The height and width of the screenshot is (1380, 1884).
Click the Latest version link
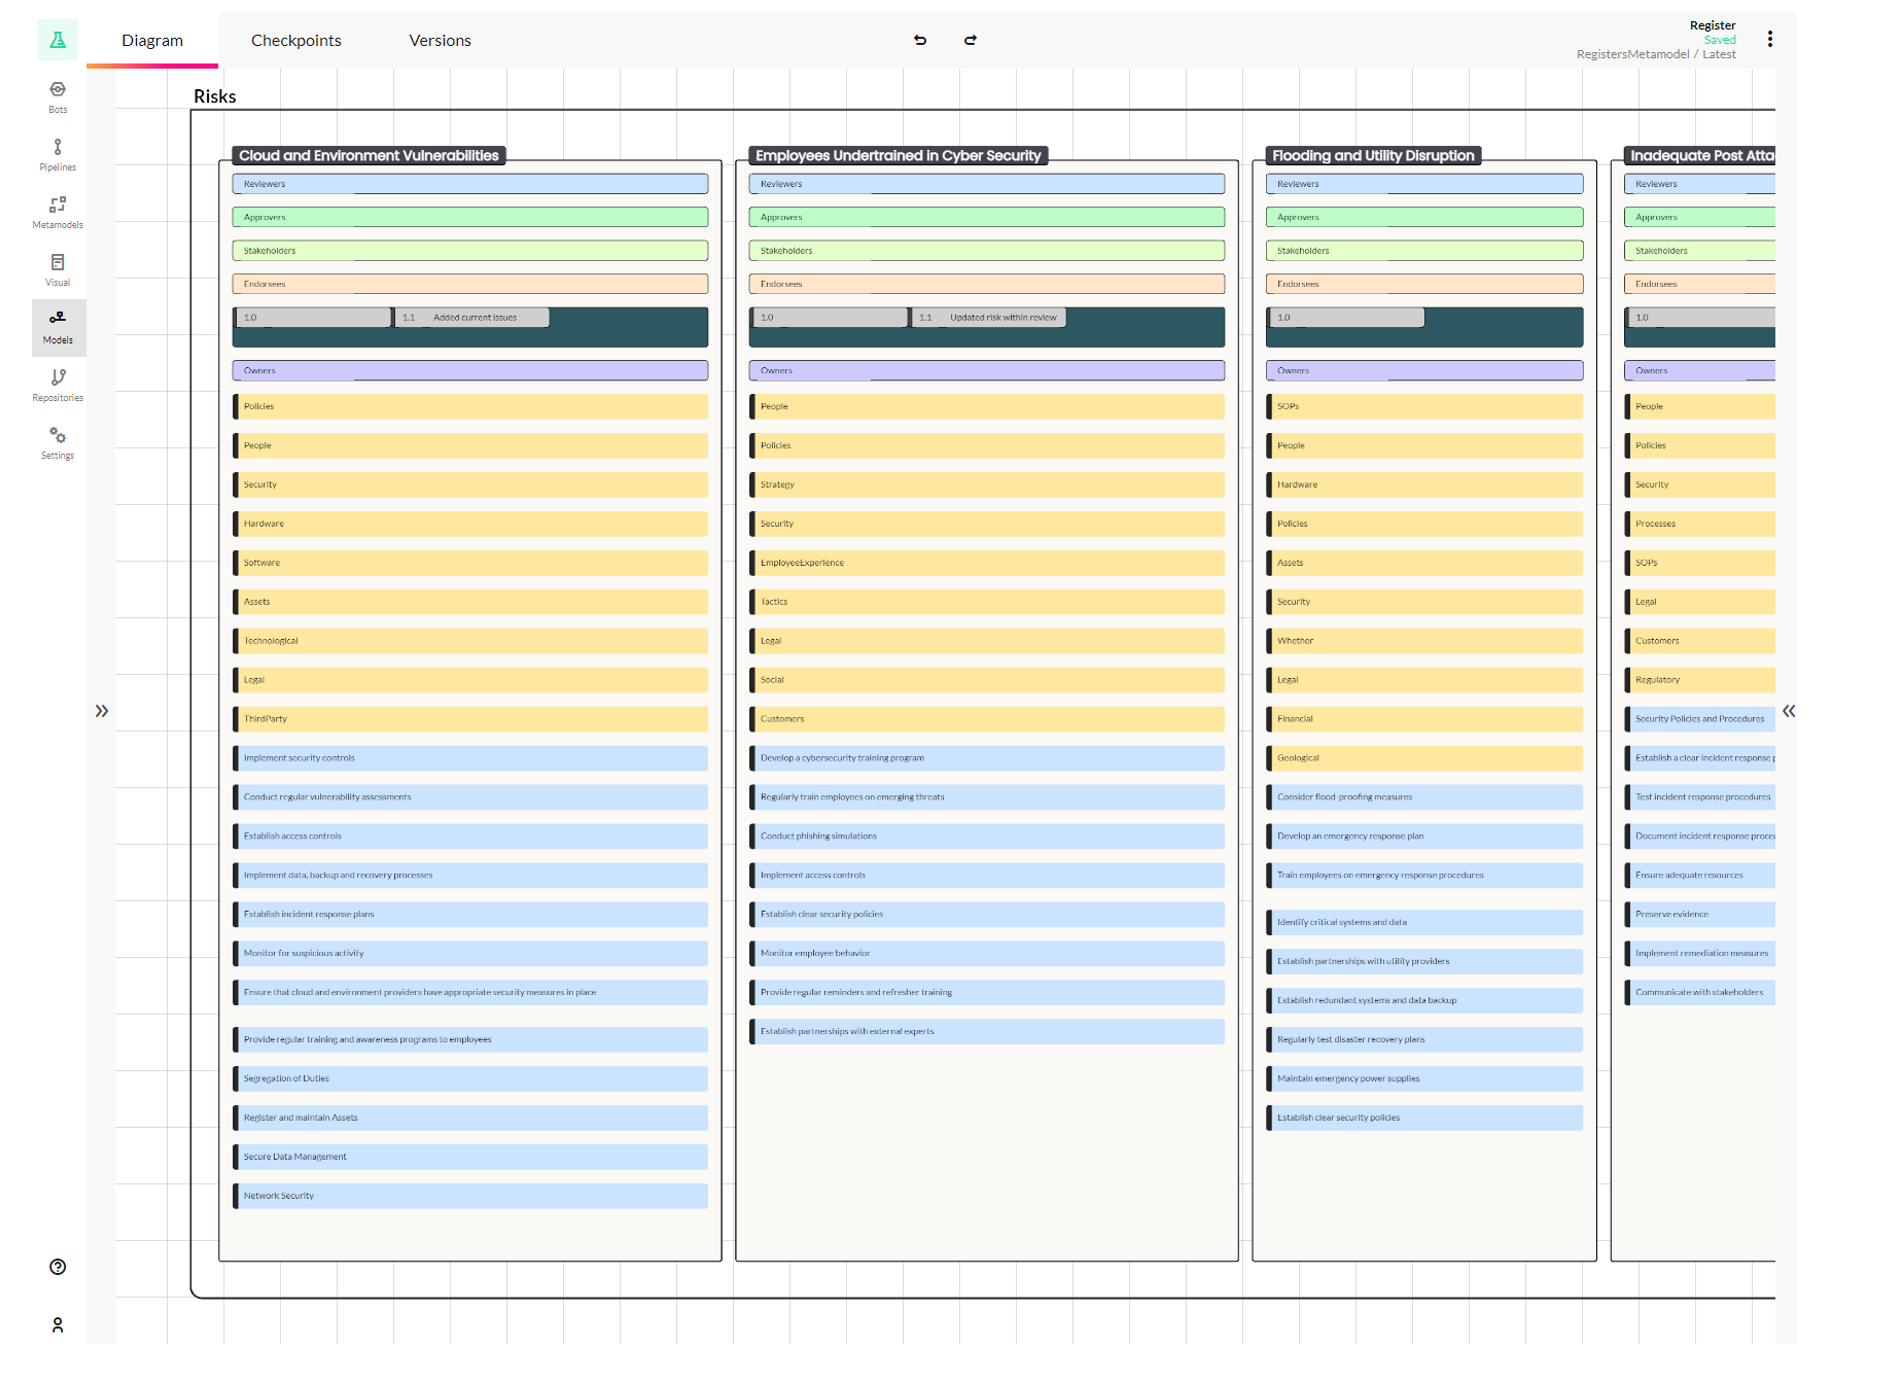[x=1719, y=54]
